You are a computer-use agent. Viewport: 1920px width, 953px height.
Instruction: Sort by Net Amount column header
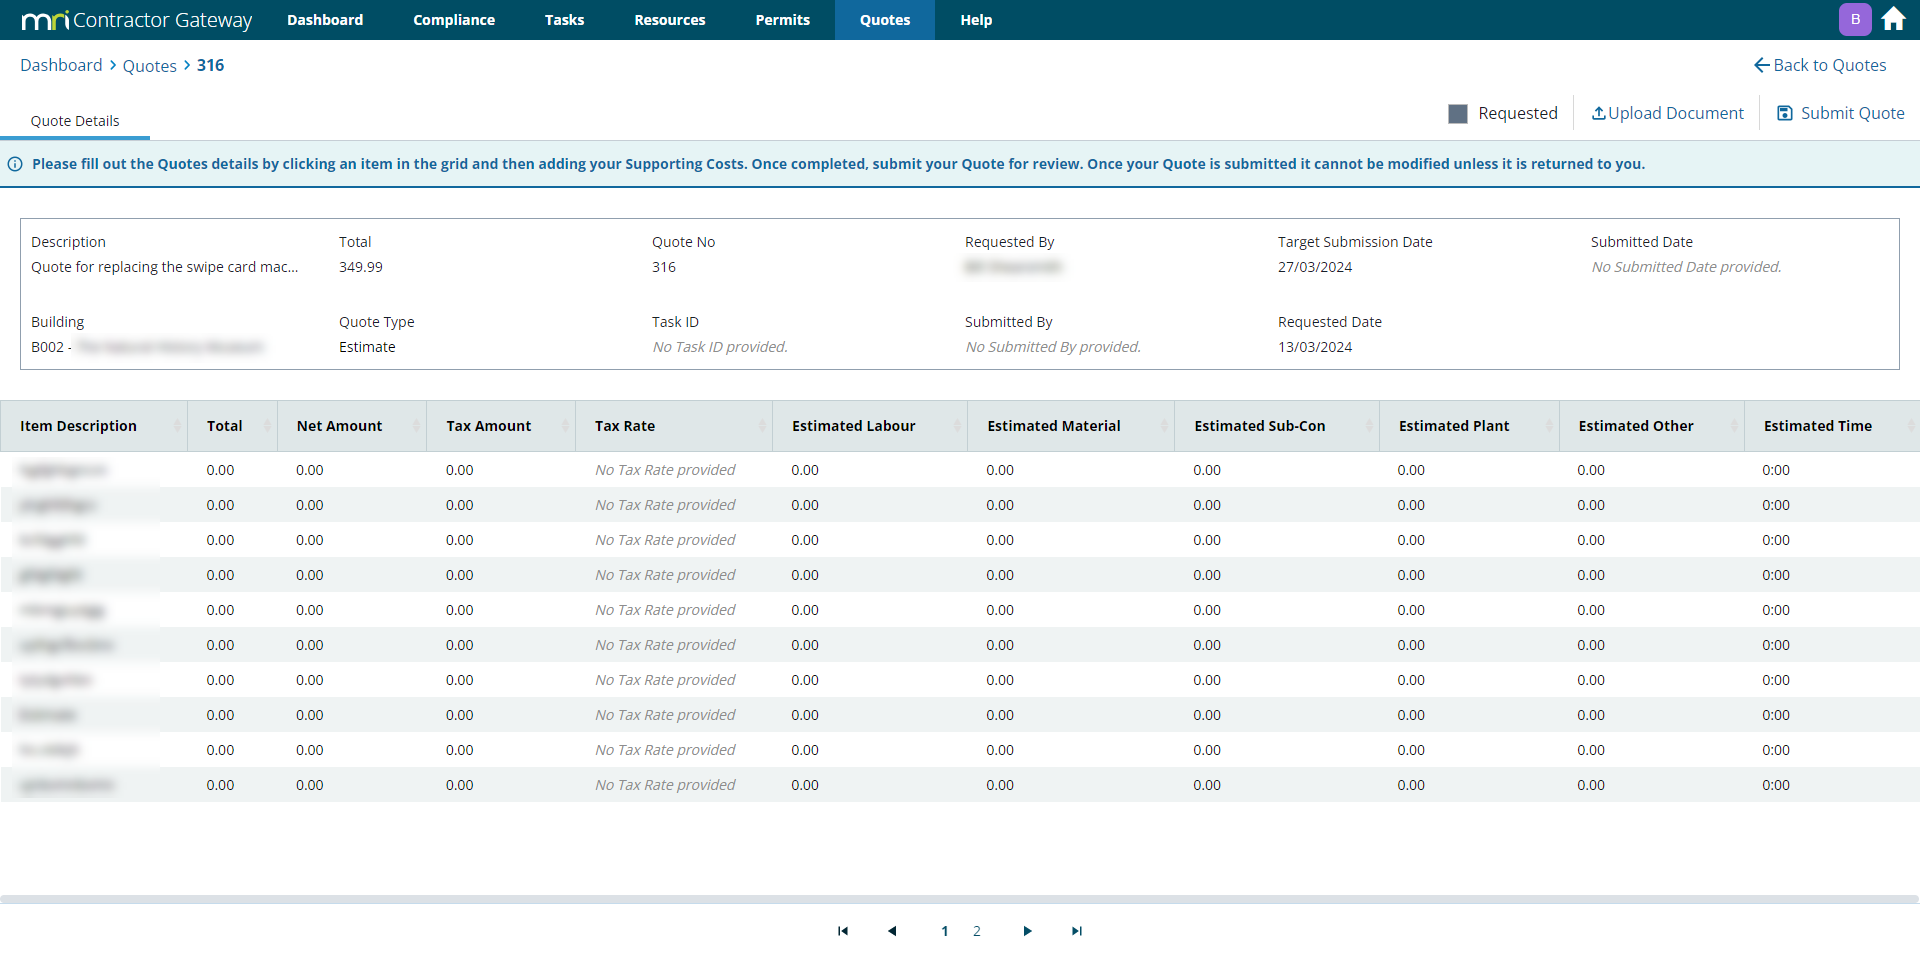click(x=339, y=426)
